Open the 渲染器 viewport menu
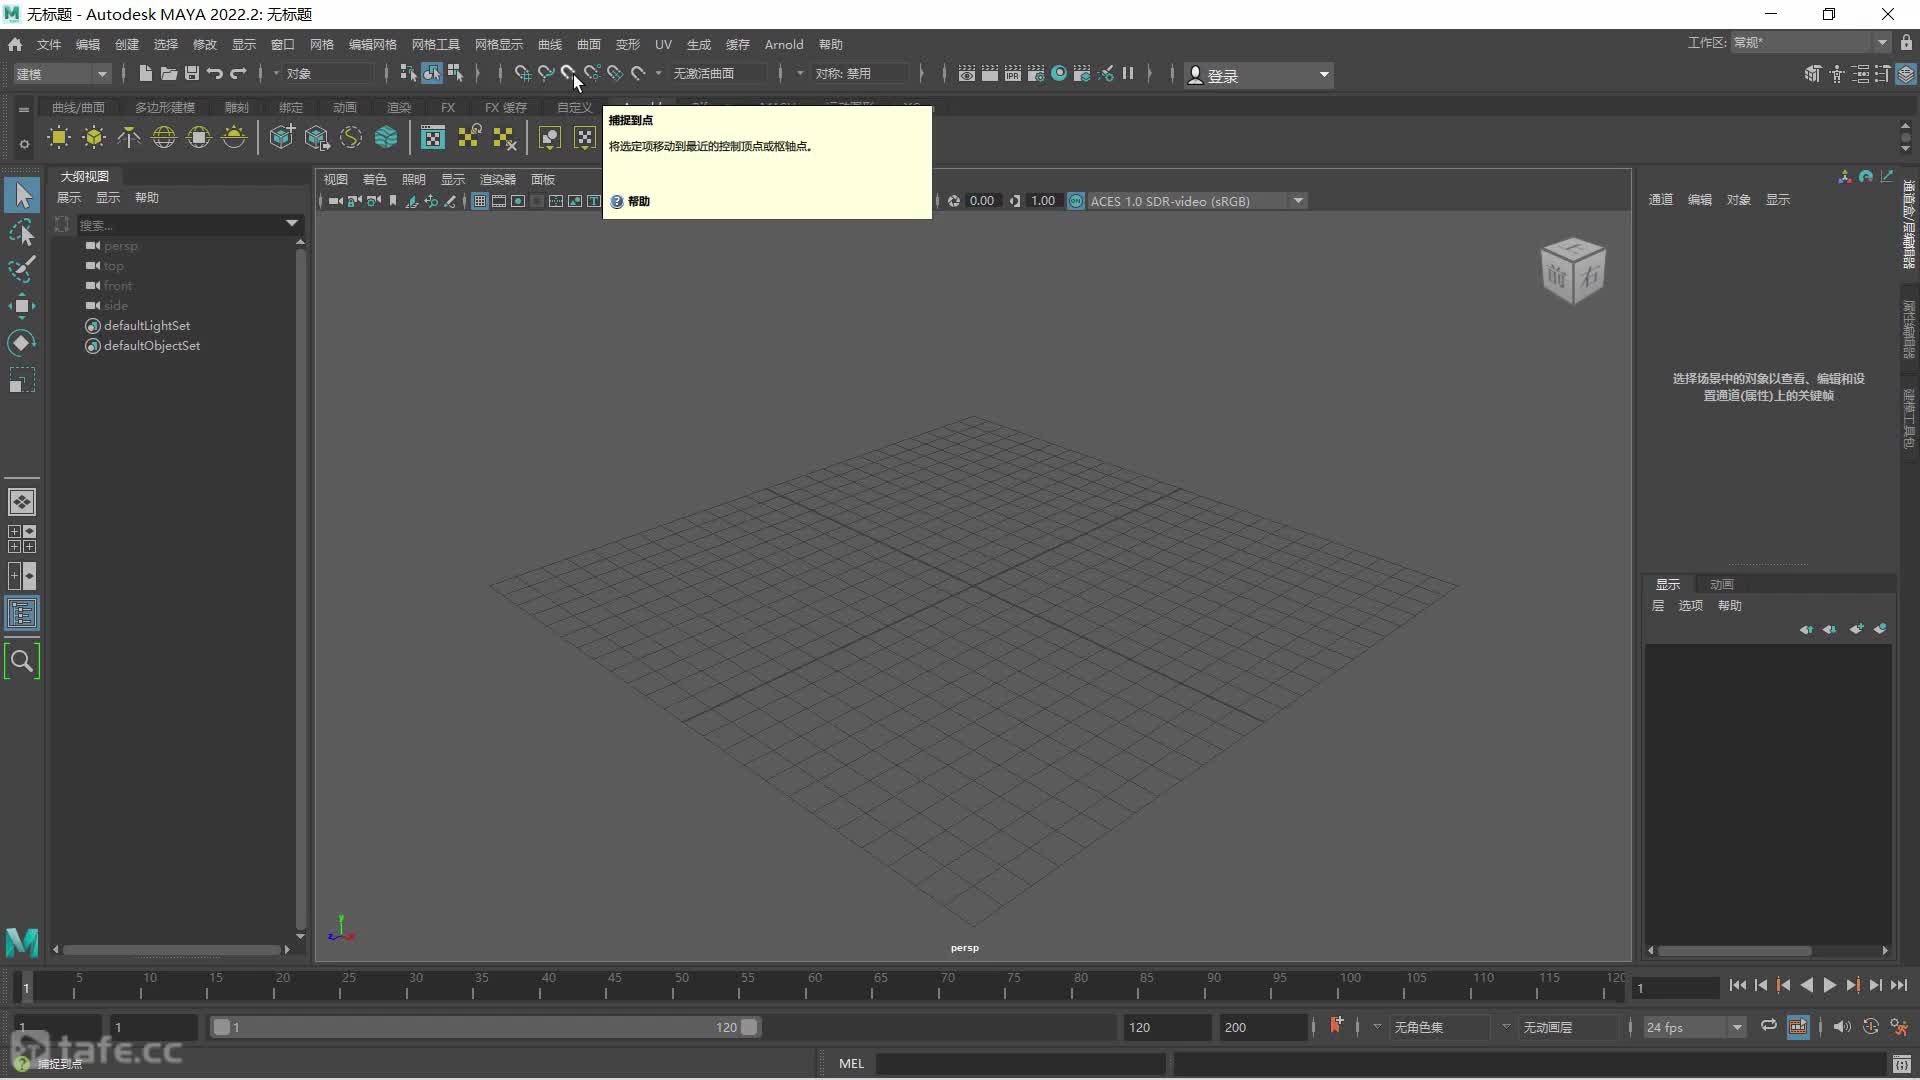This screenshot has width=1920, height=1080. point(498,179)
